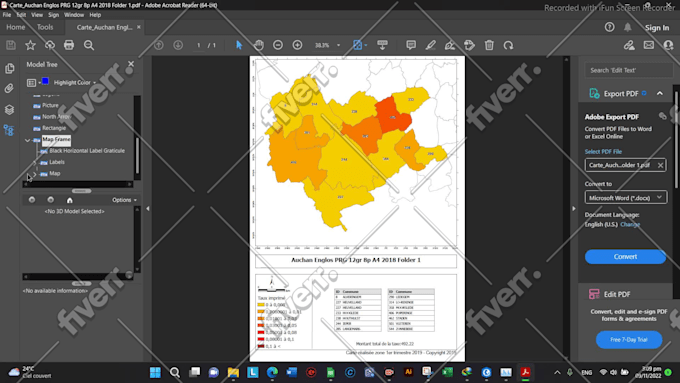Open the sign/fill pen tool
The image size is (680, 383).
pyautogui.click(x=450, y=45)
